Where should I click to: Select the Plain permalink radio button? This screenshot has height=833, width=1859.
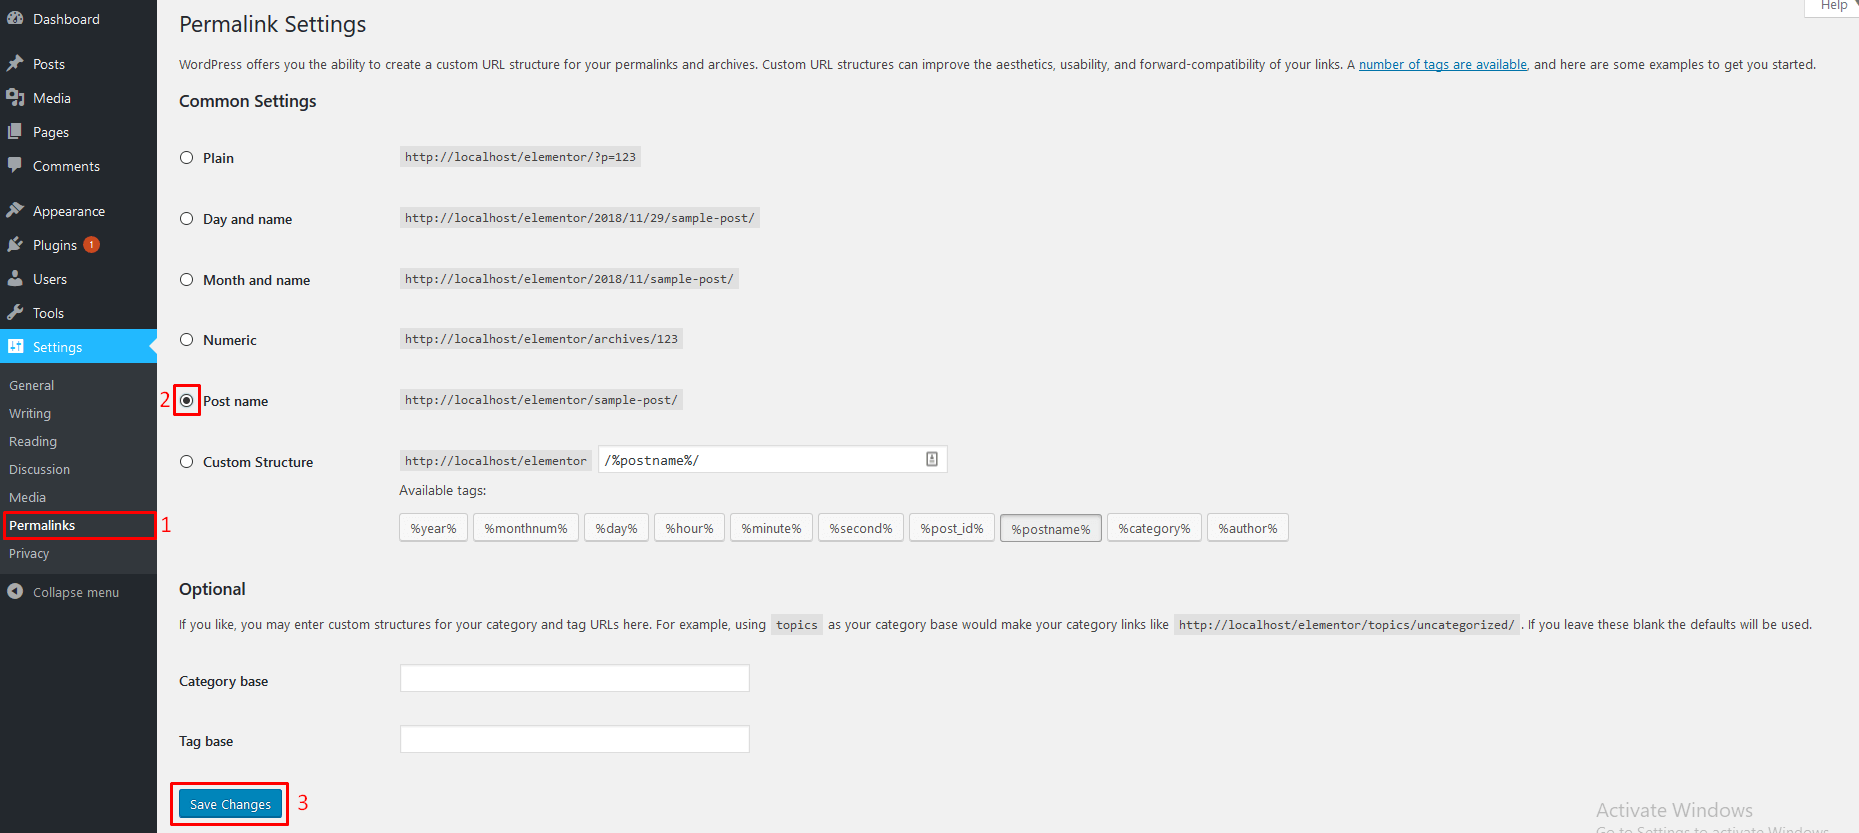point(187,158)
